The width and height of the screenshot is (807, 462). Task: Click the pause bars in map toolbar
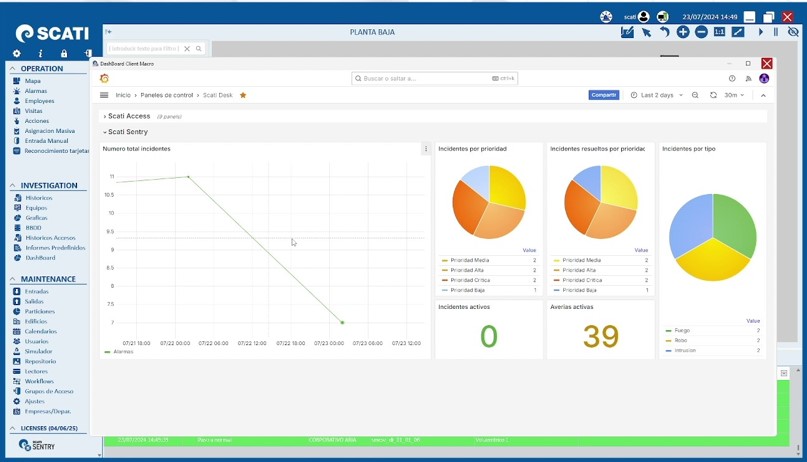coord(776,32)
